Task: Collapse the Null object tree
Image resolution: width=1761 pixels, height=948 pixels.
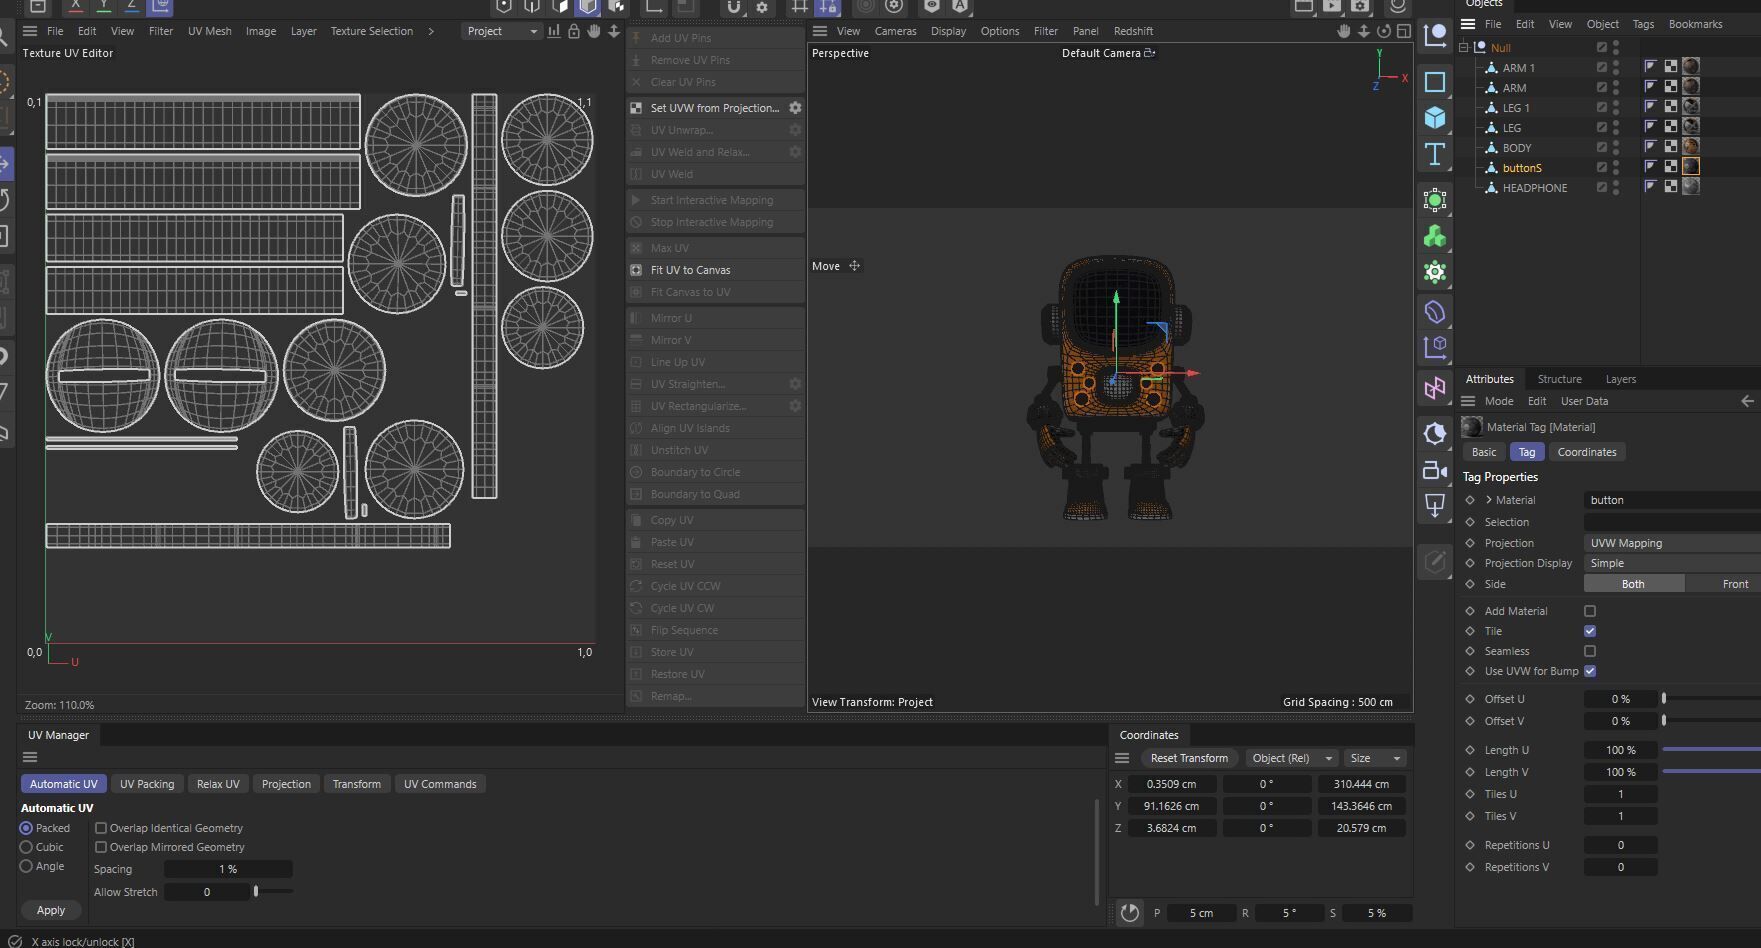Action: click(x=1464, y=47)
